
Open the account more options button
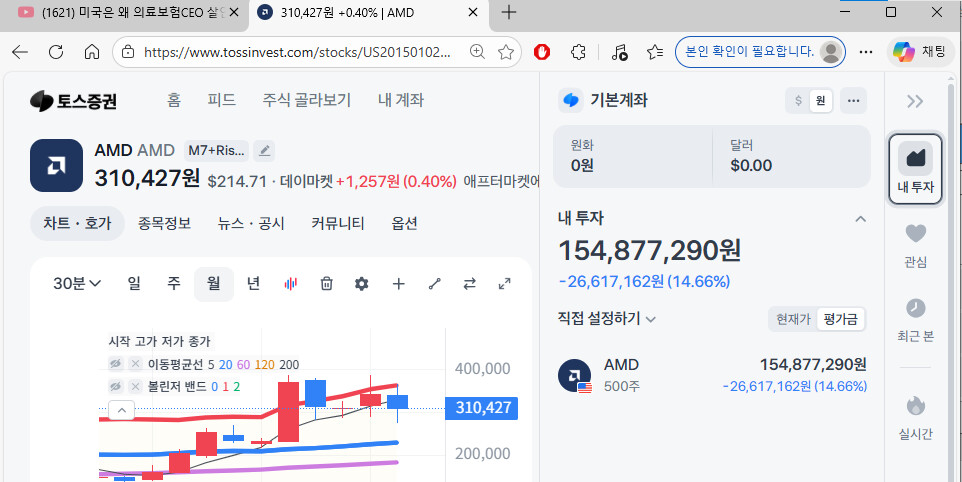(x=853, y=101)
